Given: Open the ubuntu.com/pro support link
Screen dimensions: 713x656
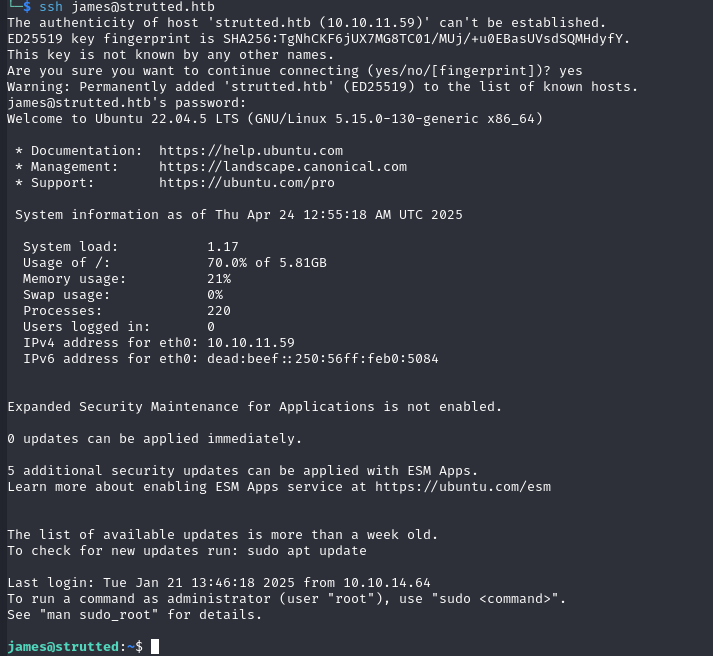Looking at the screenshot, I should (x=247, y=183).
